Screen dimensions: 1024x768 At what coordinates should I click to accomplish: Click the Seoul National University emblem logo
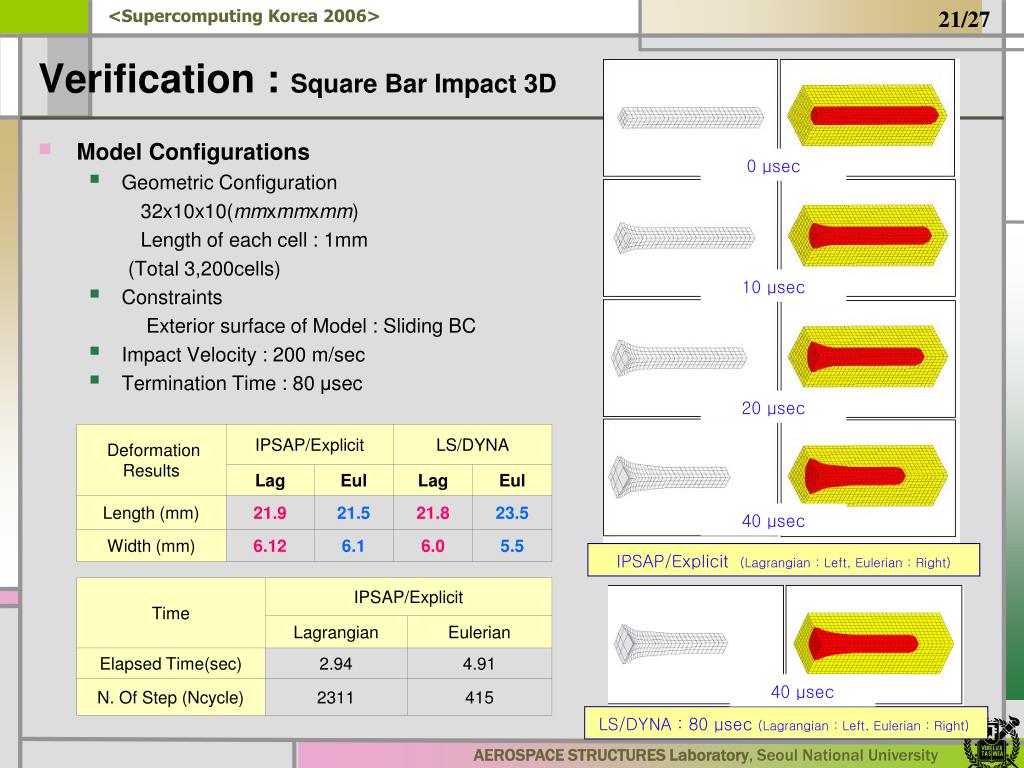click(993, 744)
